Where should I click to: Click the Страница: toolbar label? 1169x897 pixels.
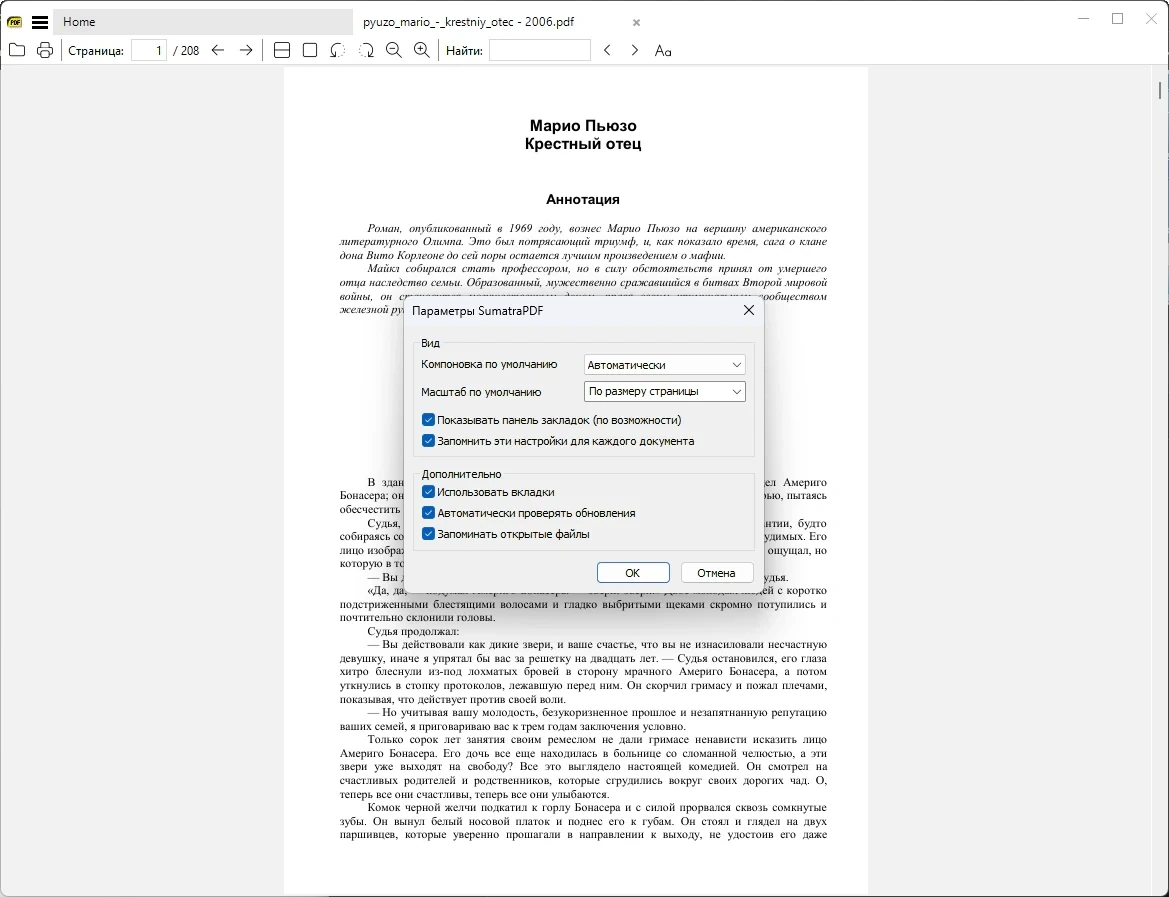click(95, 51)
